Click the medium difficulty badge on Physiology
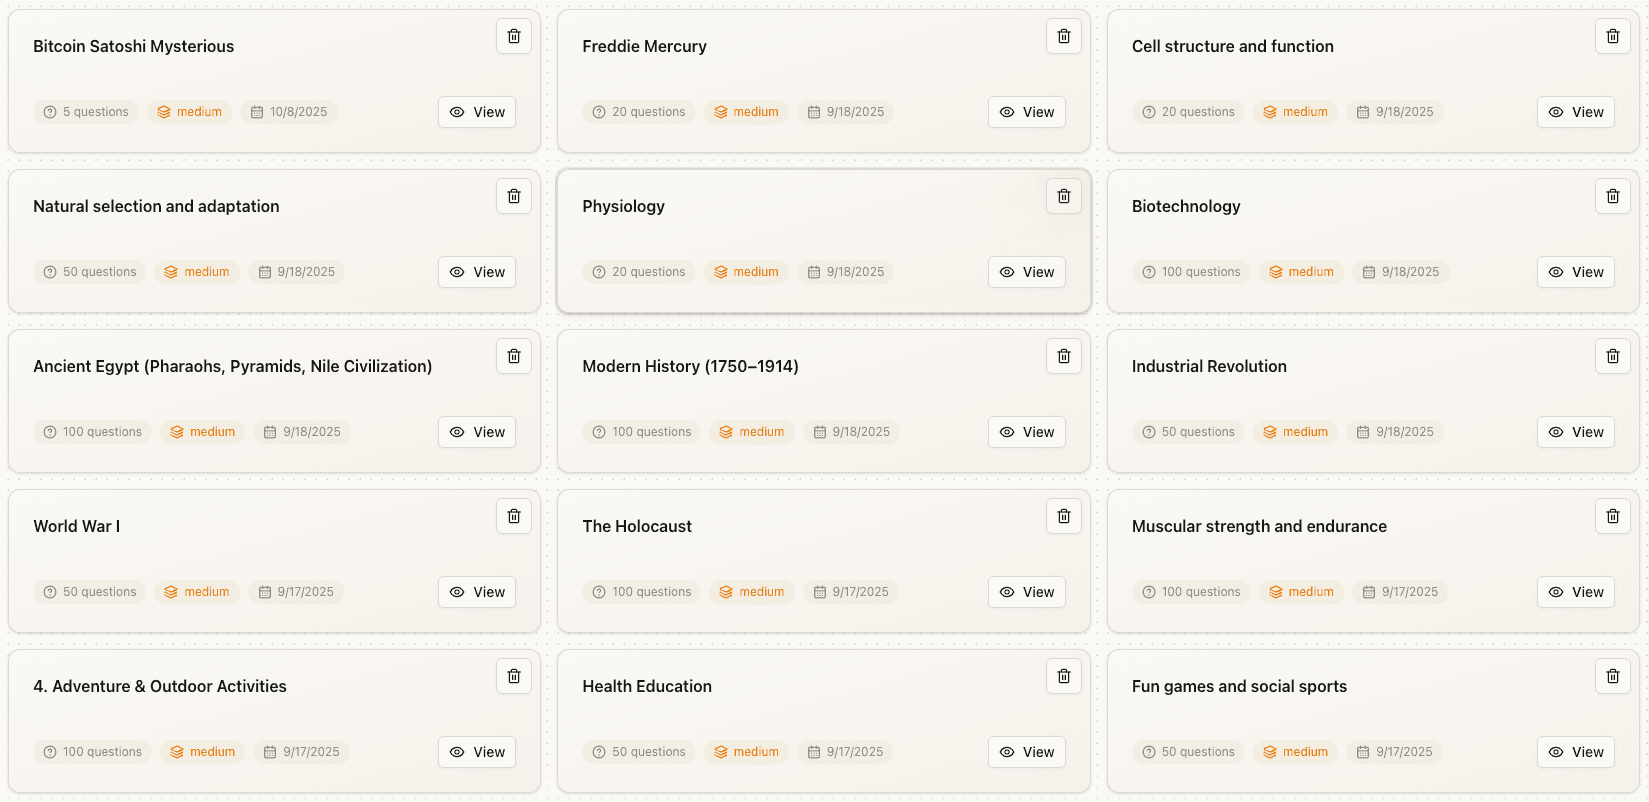1649x802 pixels. coord(746,272)
